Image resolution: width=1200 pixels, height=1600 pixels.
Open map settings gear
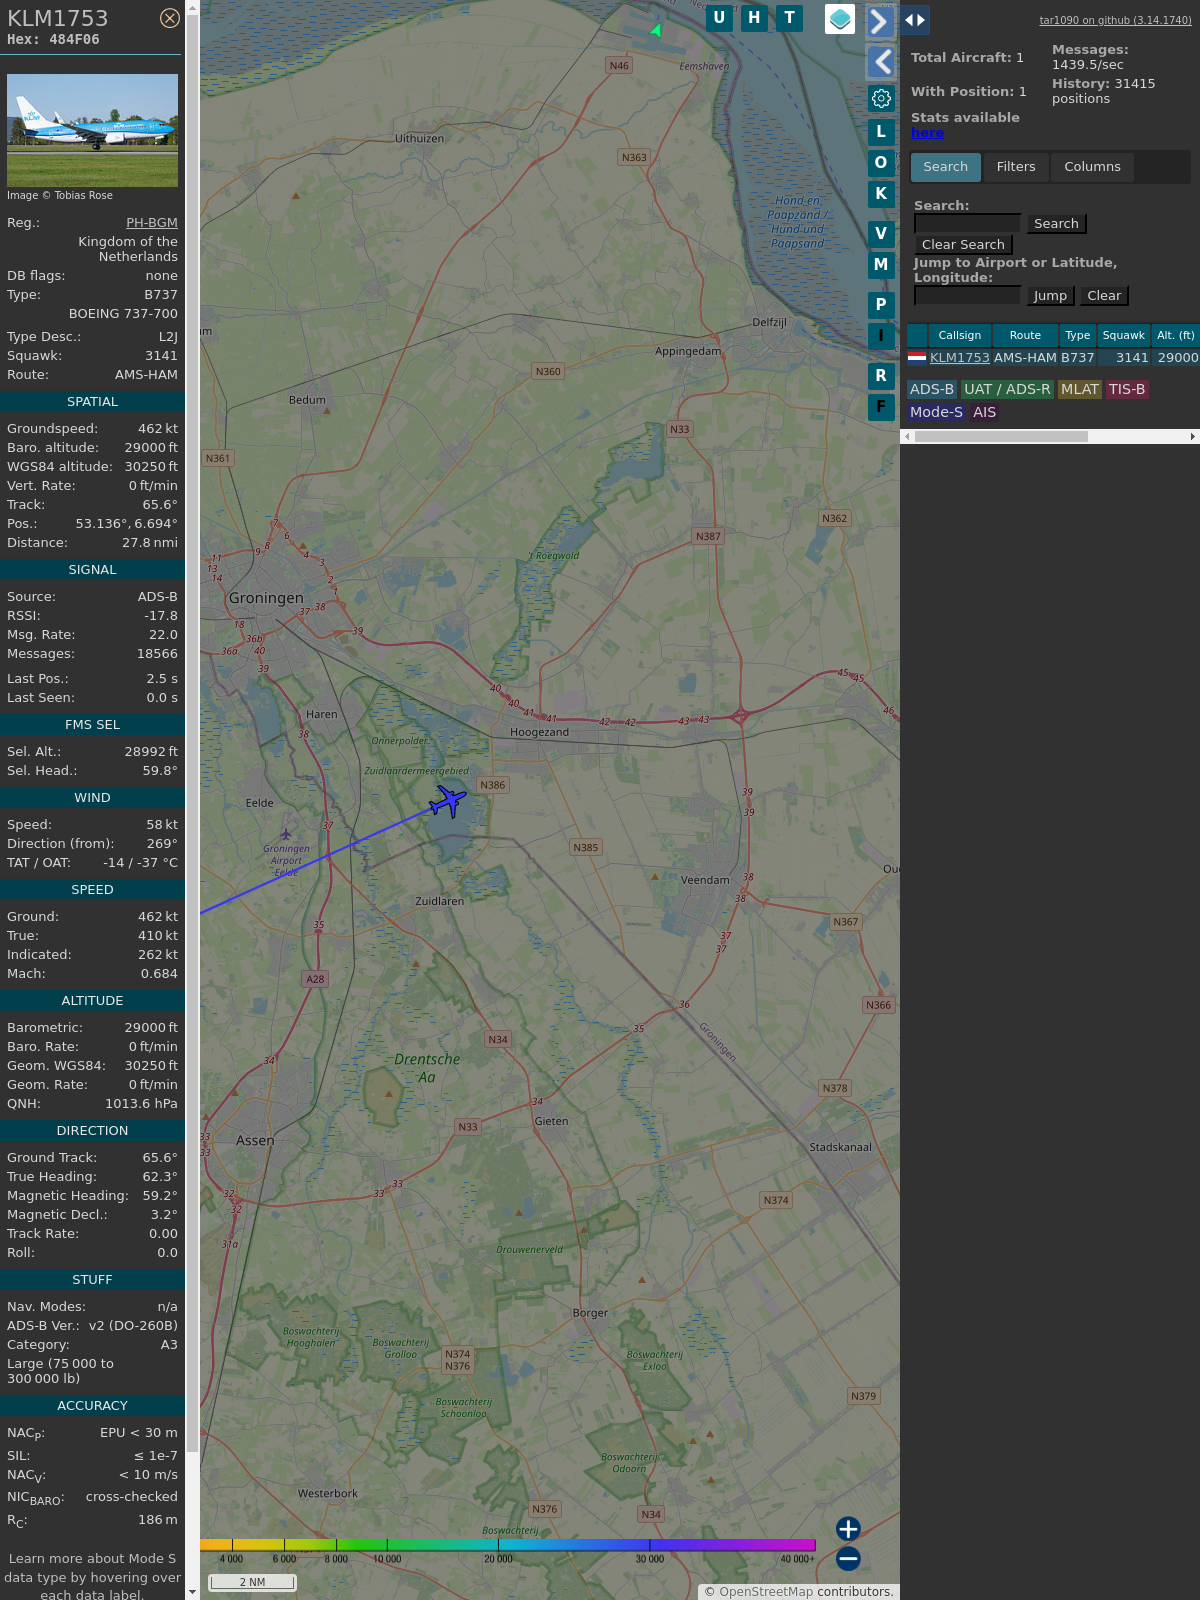coord(881,98)
